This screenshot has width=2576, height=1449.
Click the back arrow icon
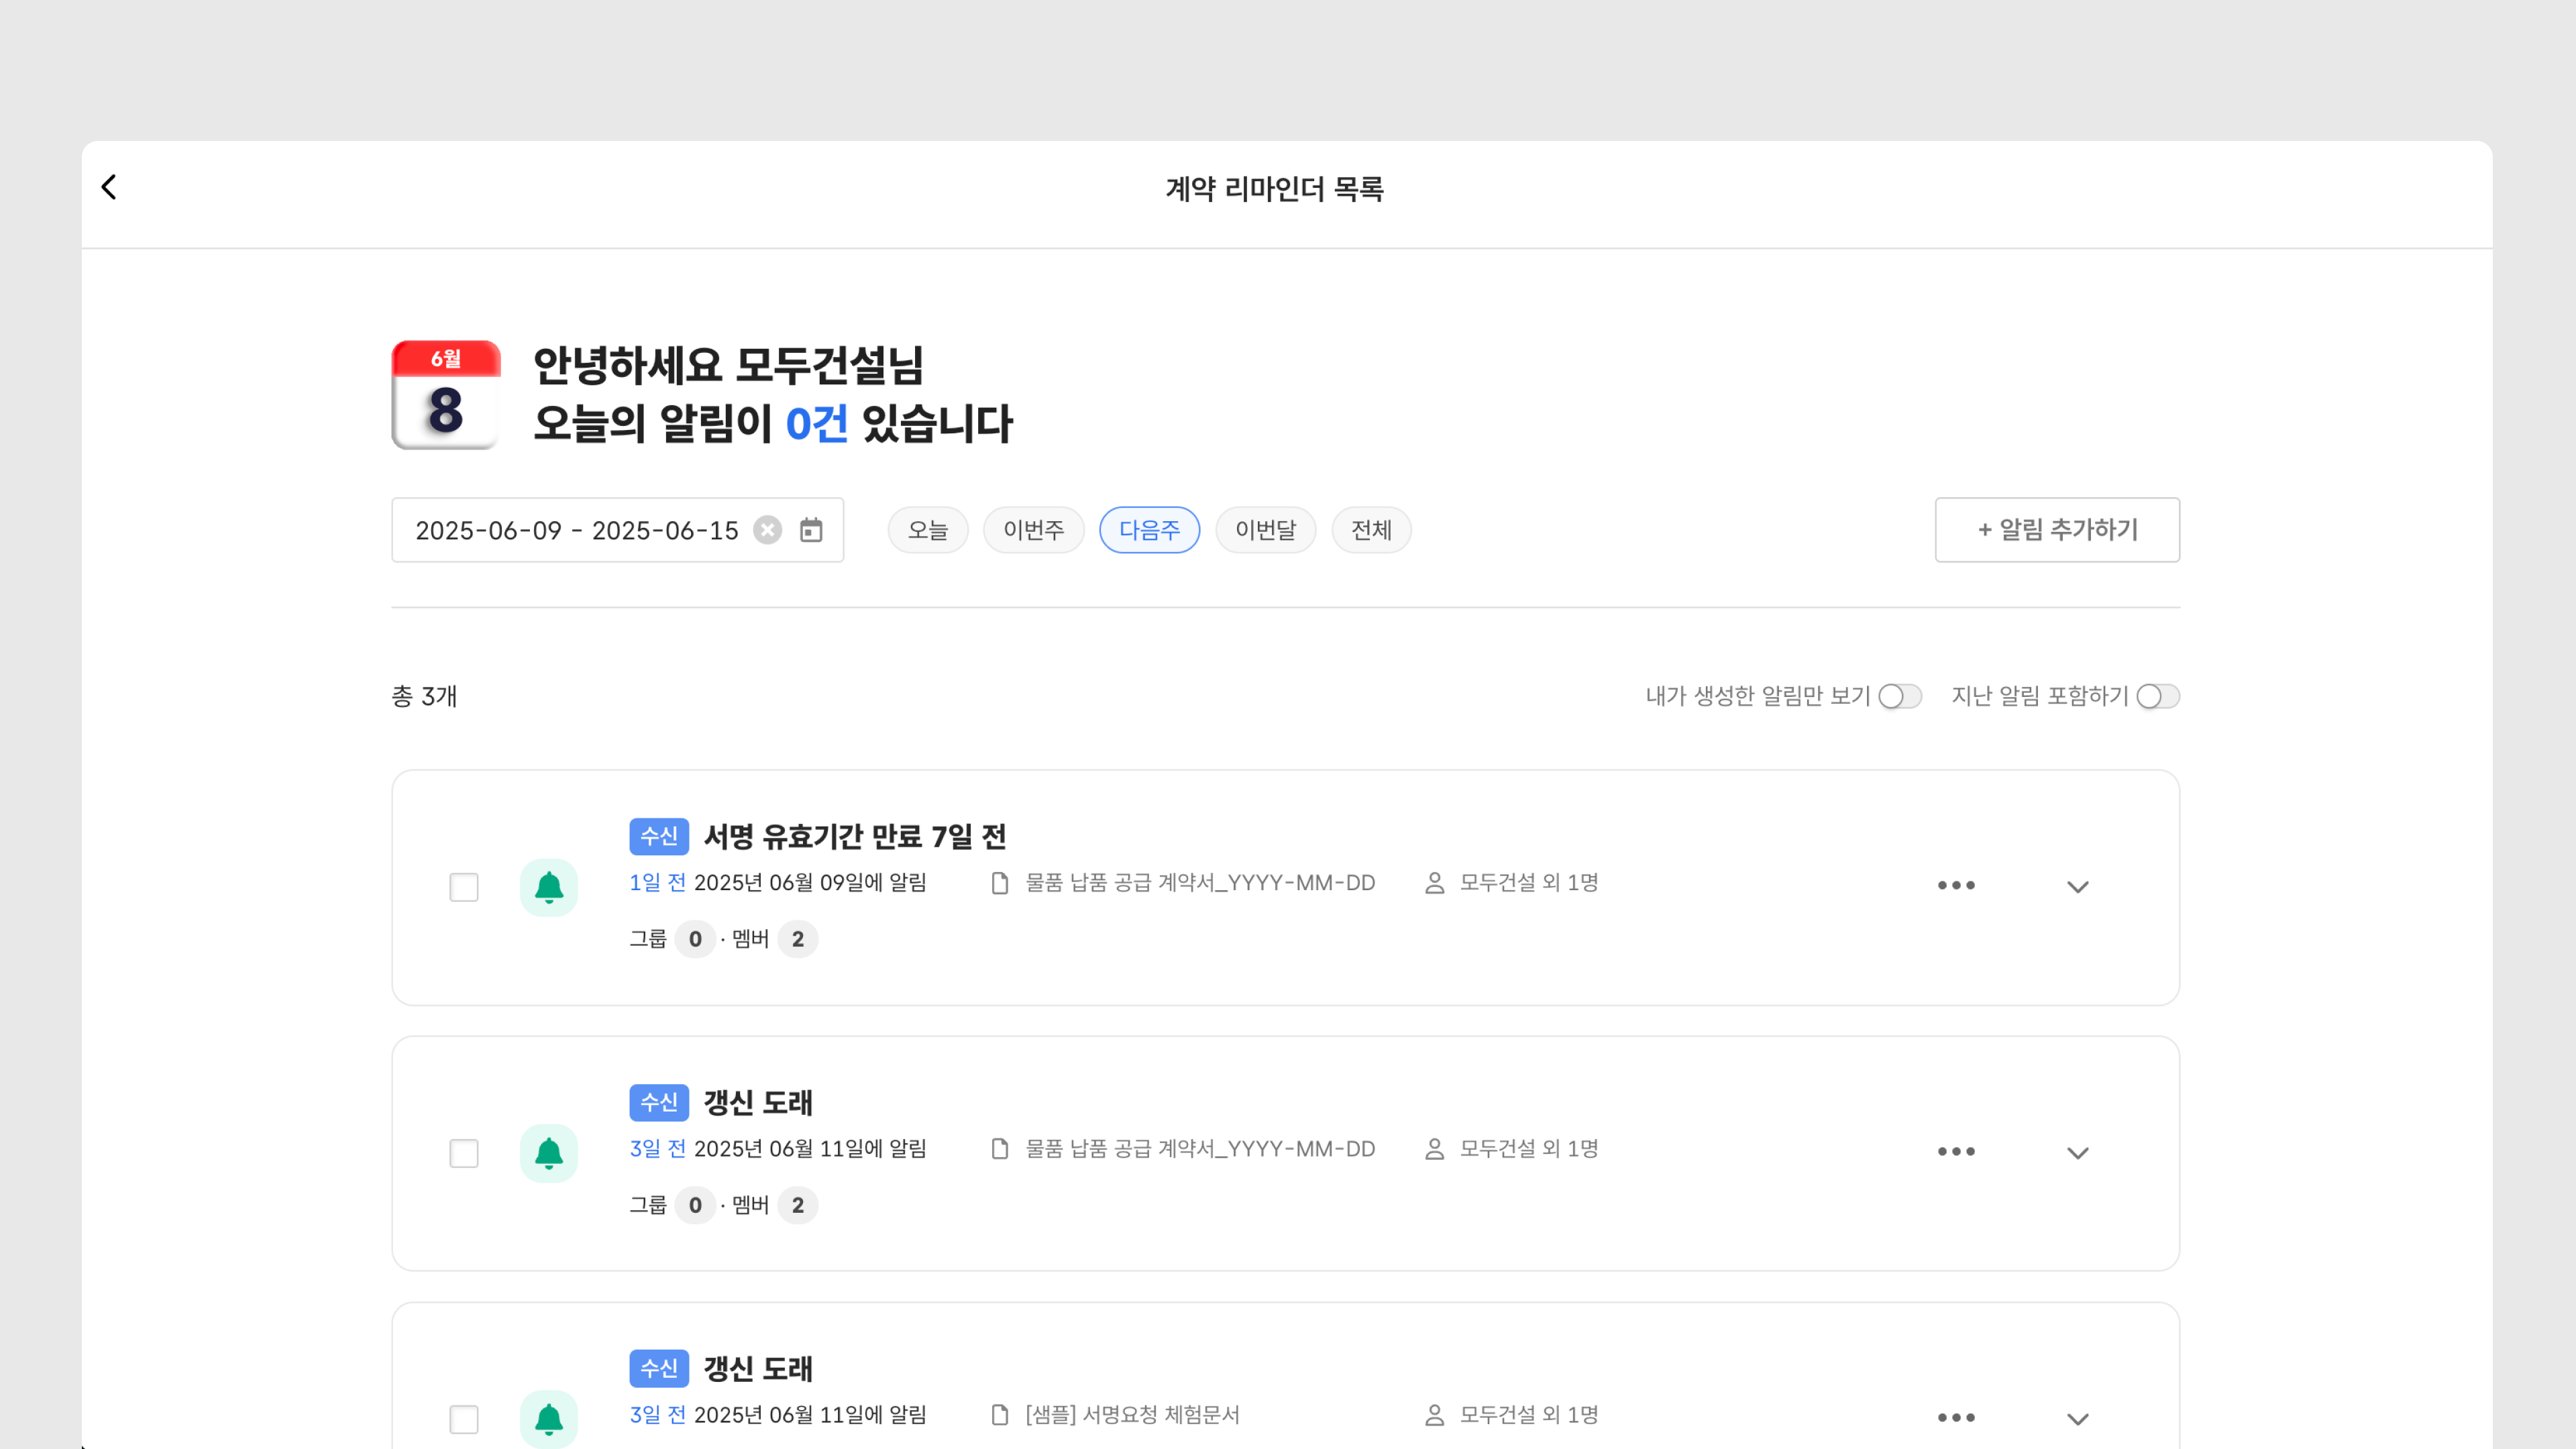(x=109, y=187)
